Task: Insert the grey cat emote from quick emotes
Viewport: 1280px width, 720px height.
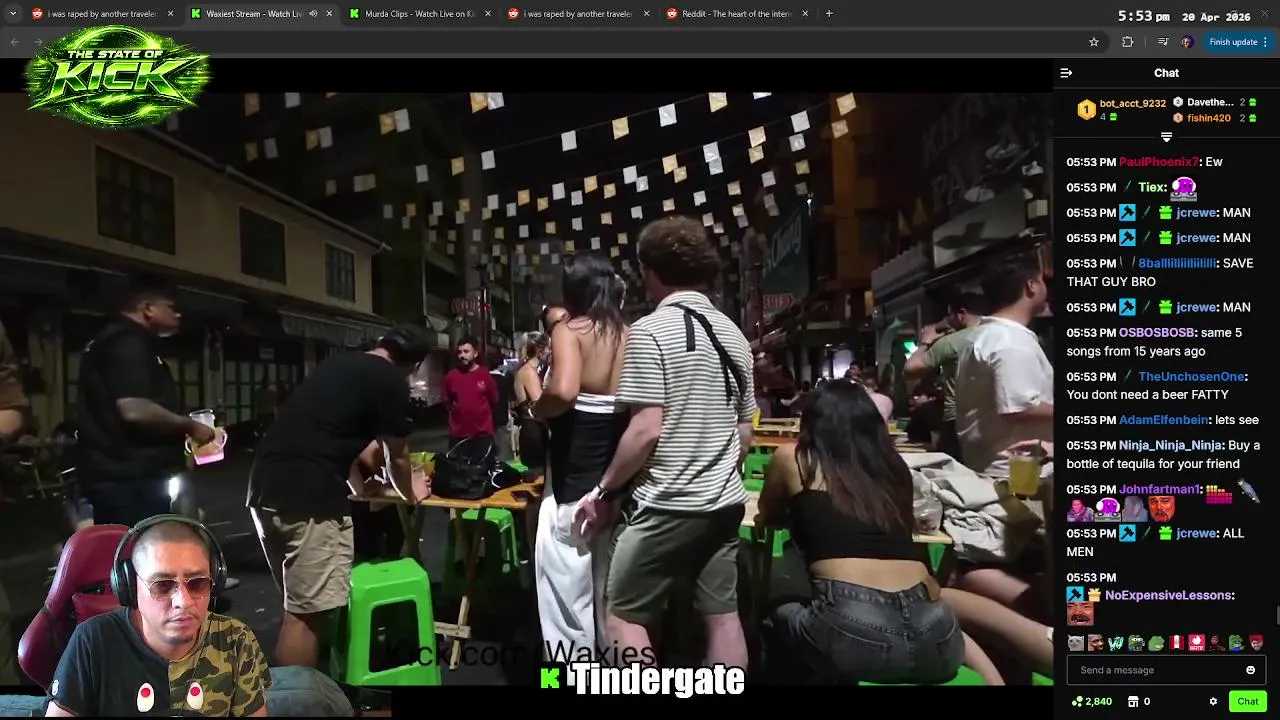Action: (1075, 643)
